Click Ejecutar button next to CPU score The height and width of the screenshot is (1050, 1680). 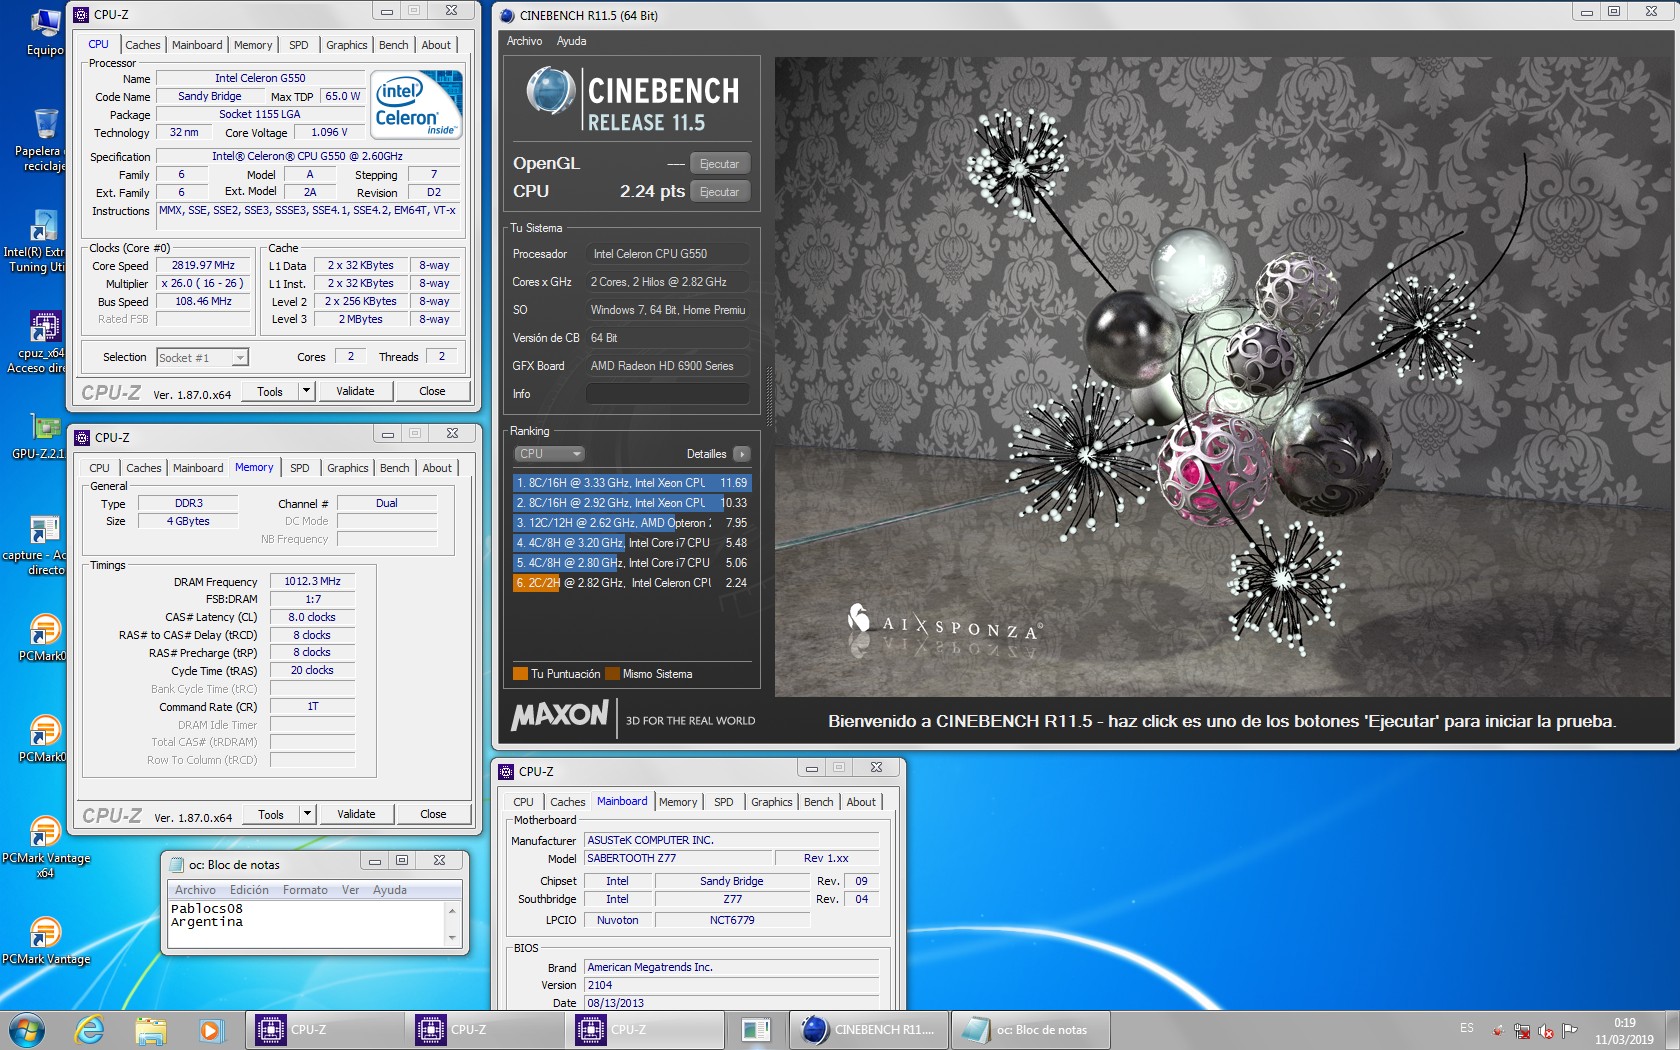pos(719,192)
